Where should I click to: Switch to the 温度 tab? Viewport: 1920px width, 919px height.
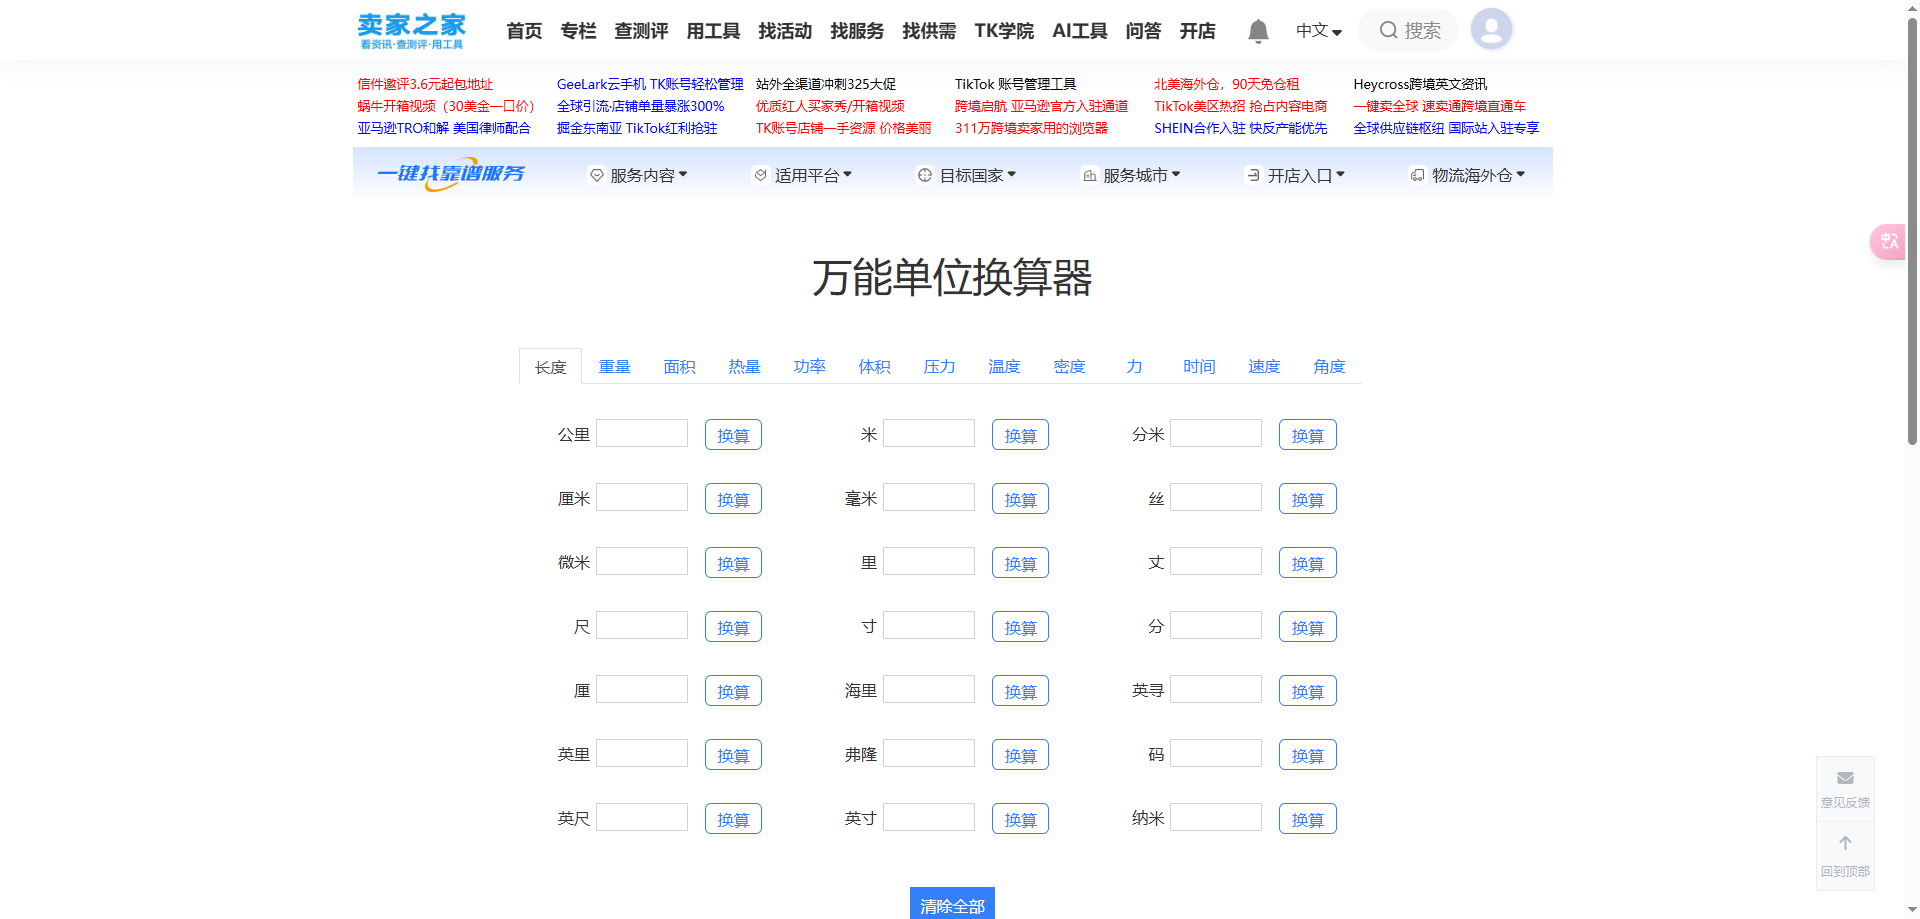tap(1004, 366)
